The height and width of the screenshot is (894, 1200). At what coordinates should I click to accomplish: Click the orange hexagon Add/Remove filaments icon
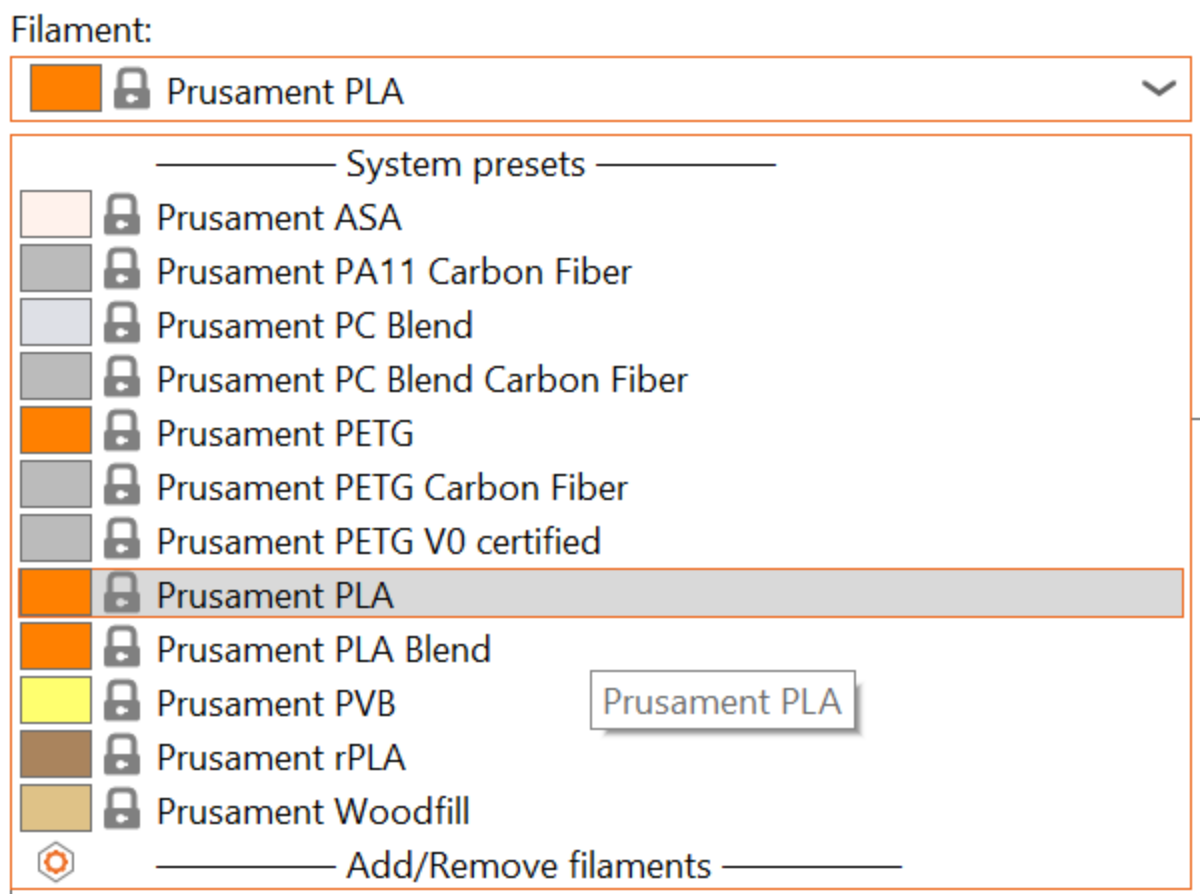pyautogui.click(x=56, y=863)
